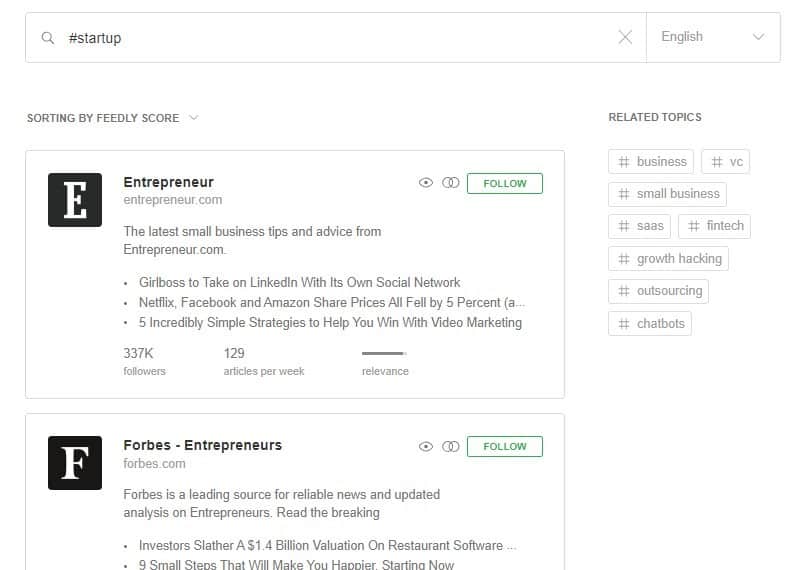This screenshot has height=570, width=807.
Task: Click the Entrepreneur relevance bar
Action: click(x=384, y=353)
